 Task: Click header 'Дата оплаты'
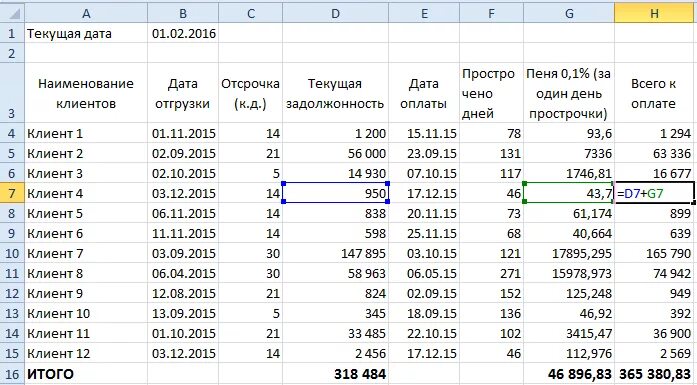[x=424, y=93]
